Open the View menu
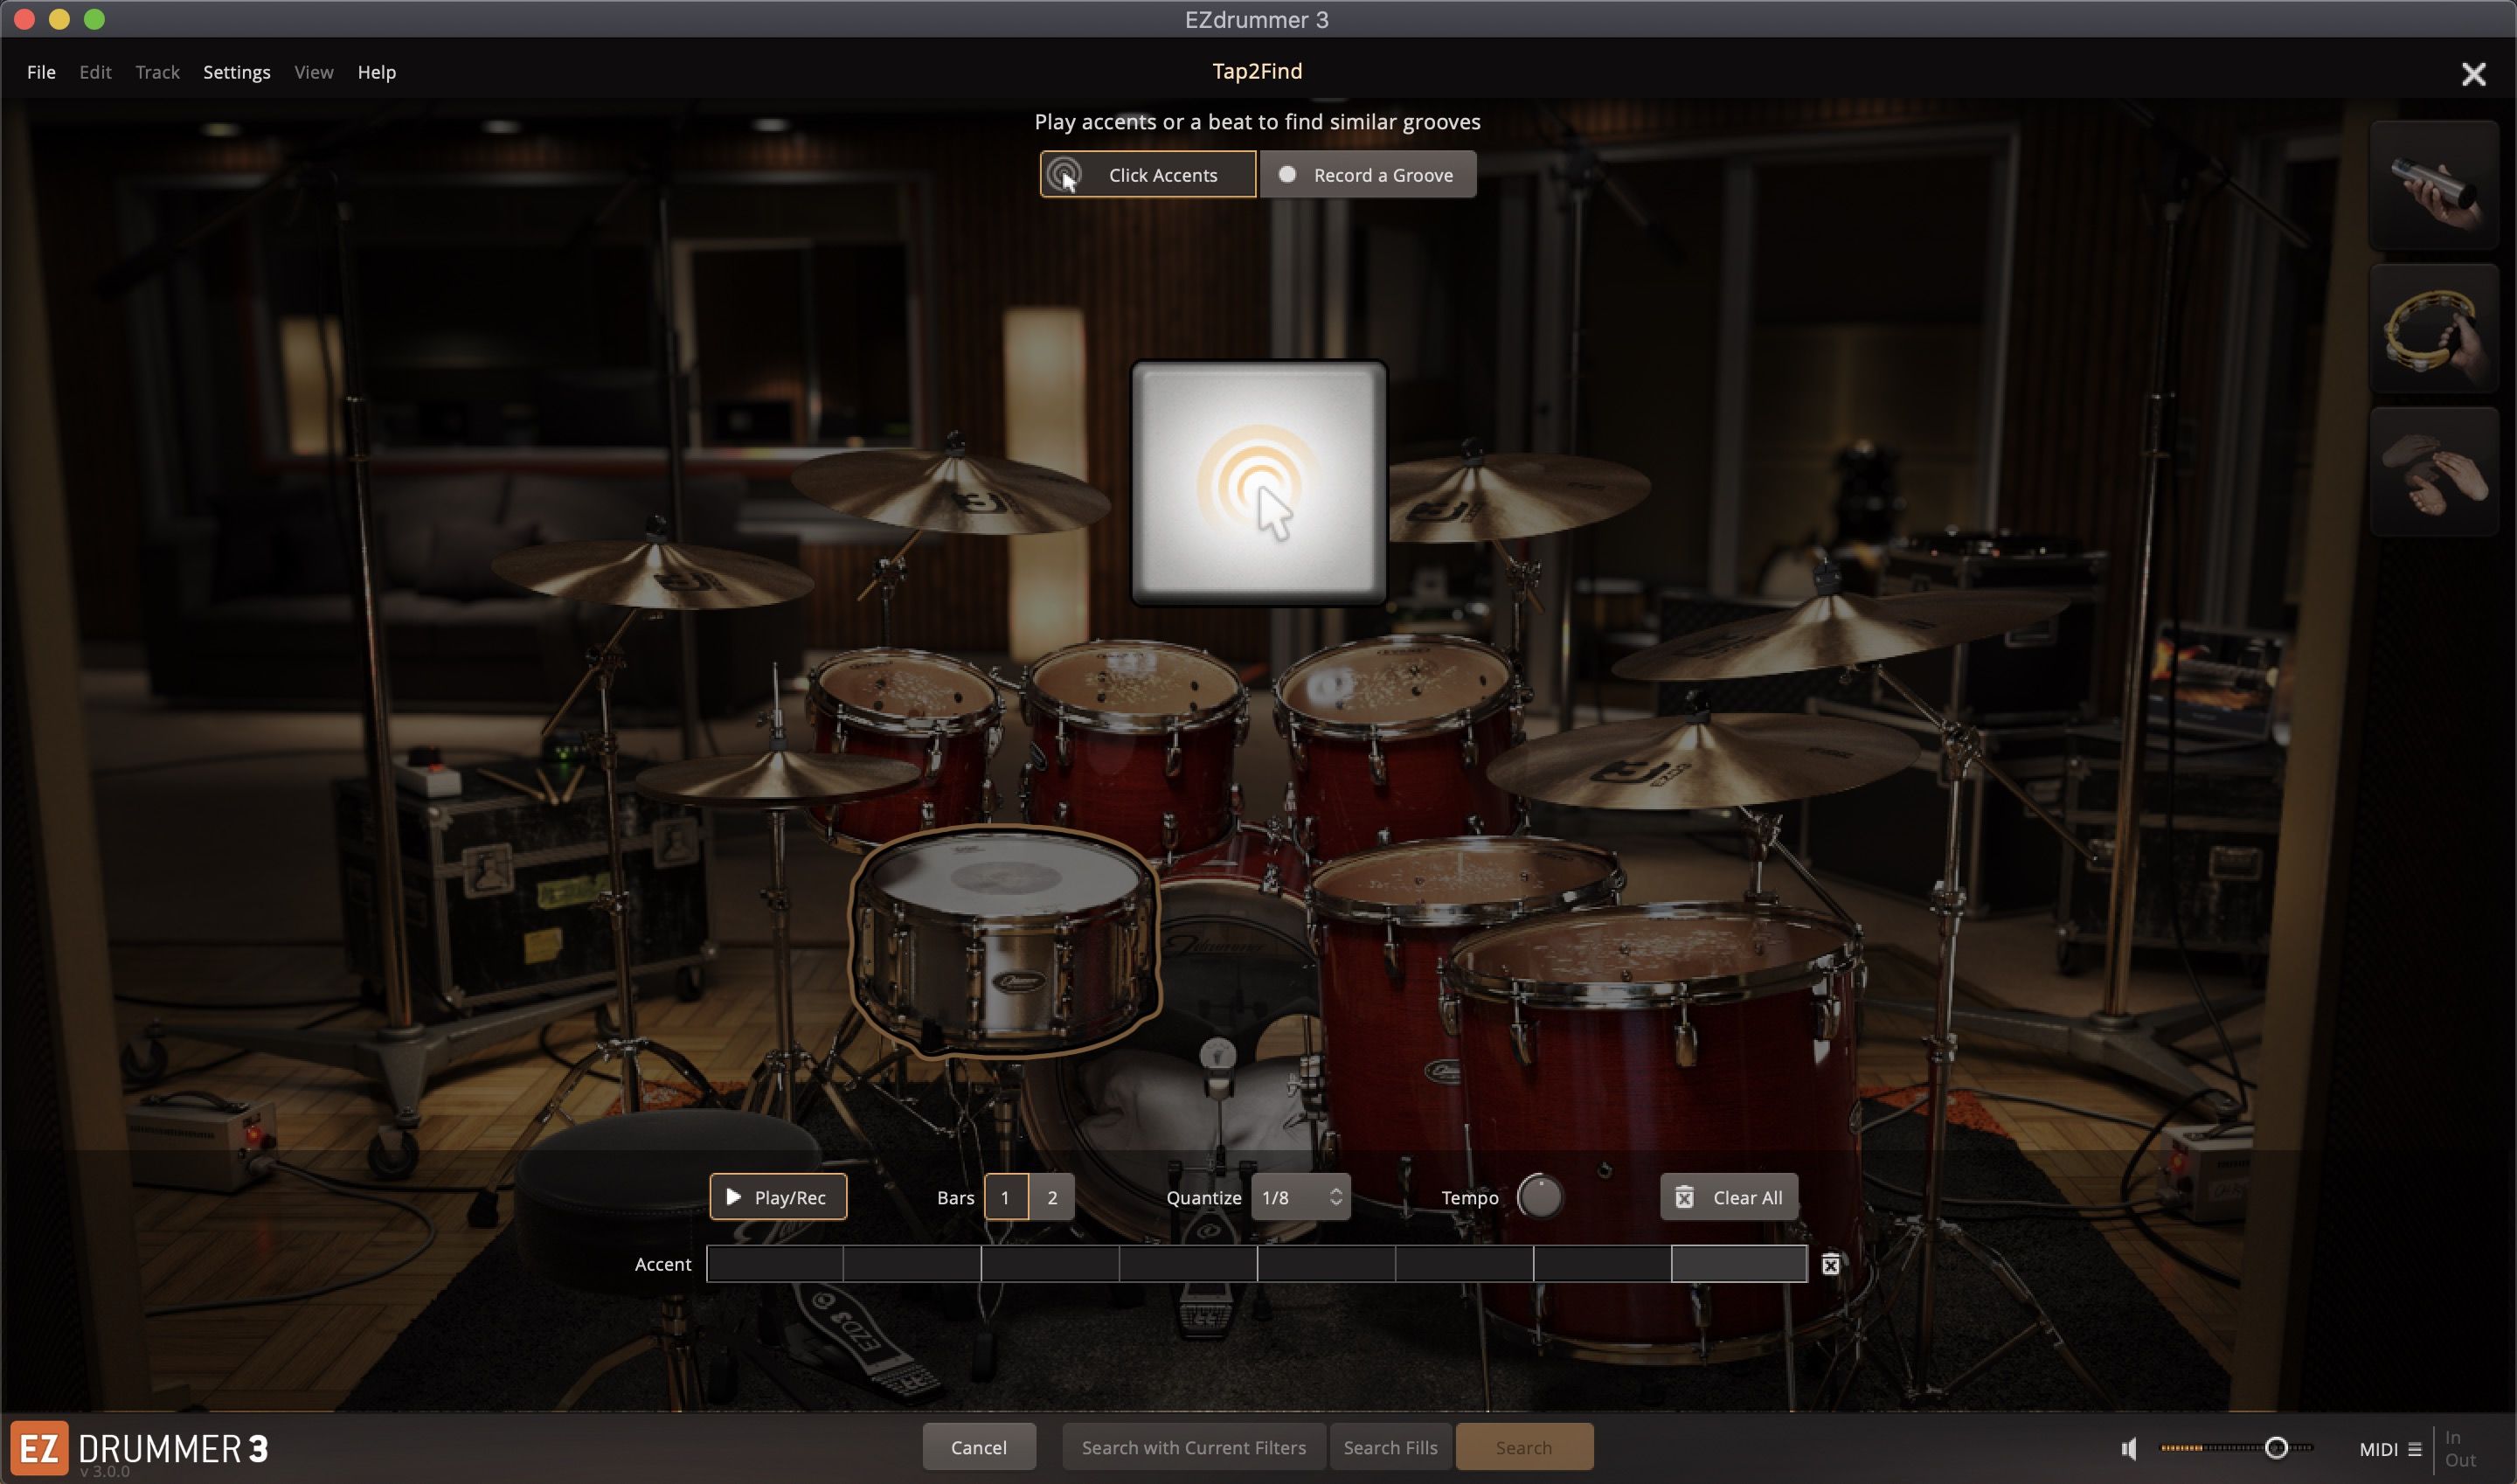 point(313,72)
